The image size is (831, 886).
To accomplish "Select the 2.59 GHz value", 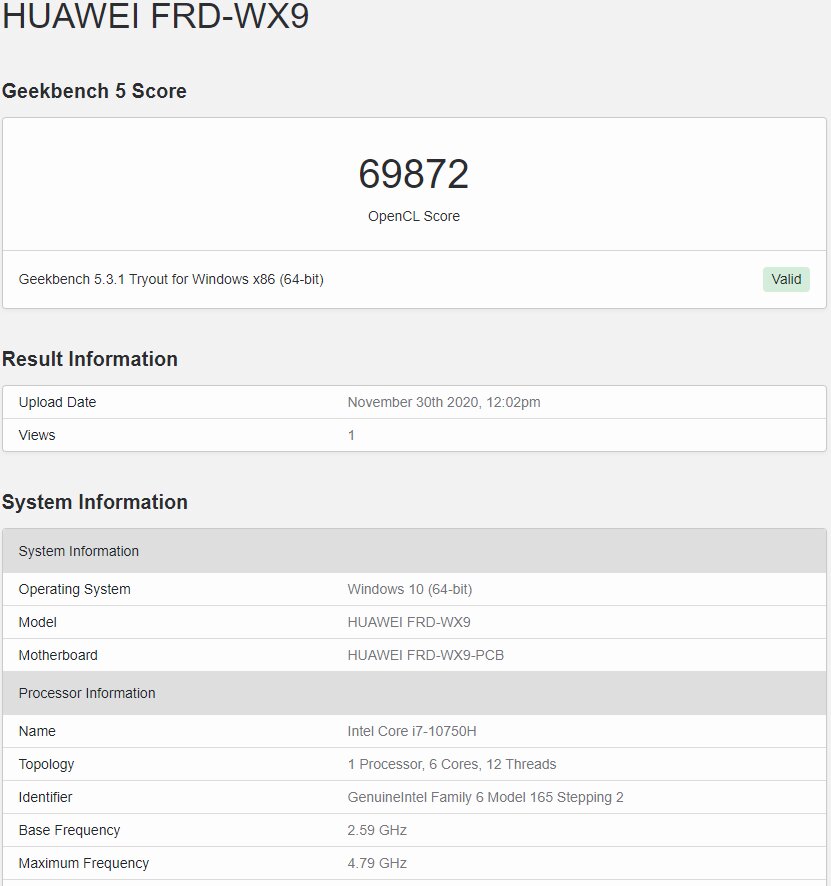I will (377, 830).
